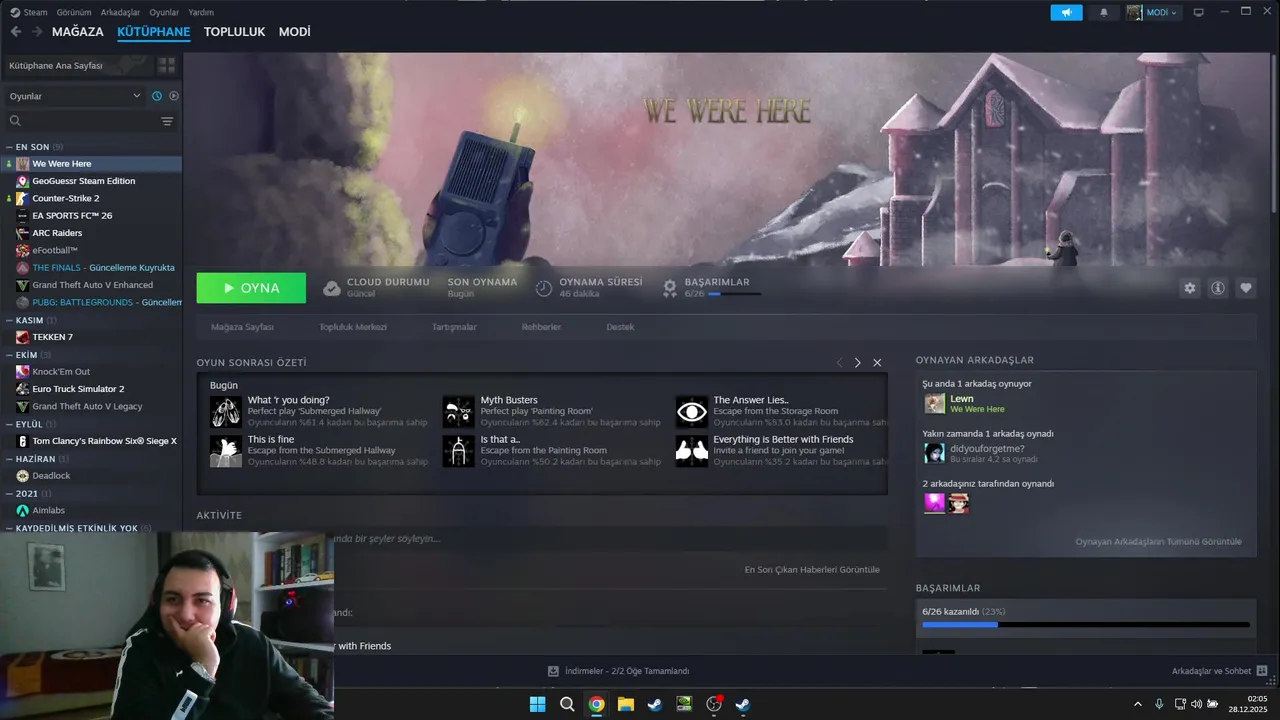
Task: Click in the library search field
Action: tap(90, 121)
